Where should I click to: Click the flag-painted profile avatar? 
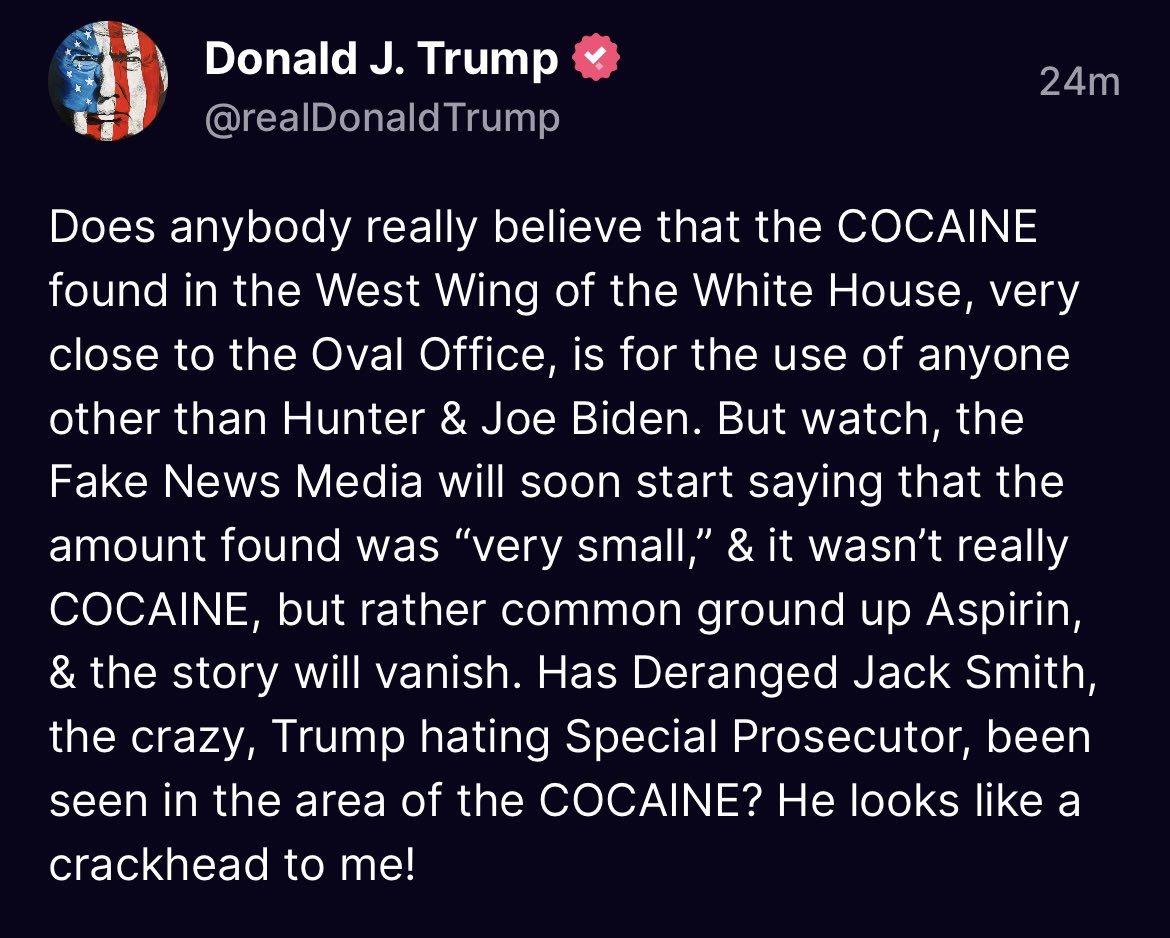107,81
